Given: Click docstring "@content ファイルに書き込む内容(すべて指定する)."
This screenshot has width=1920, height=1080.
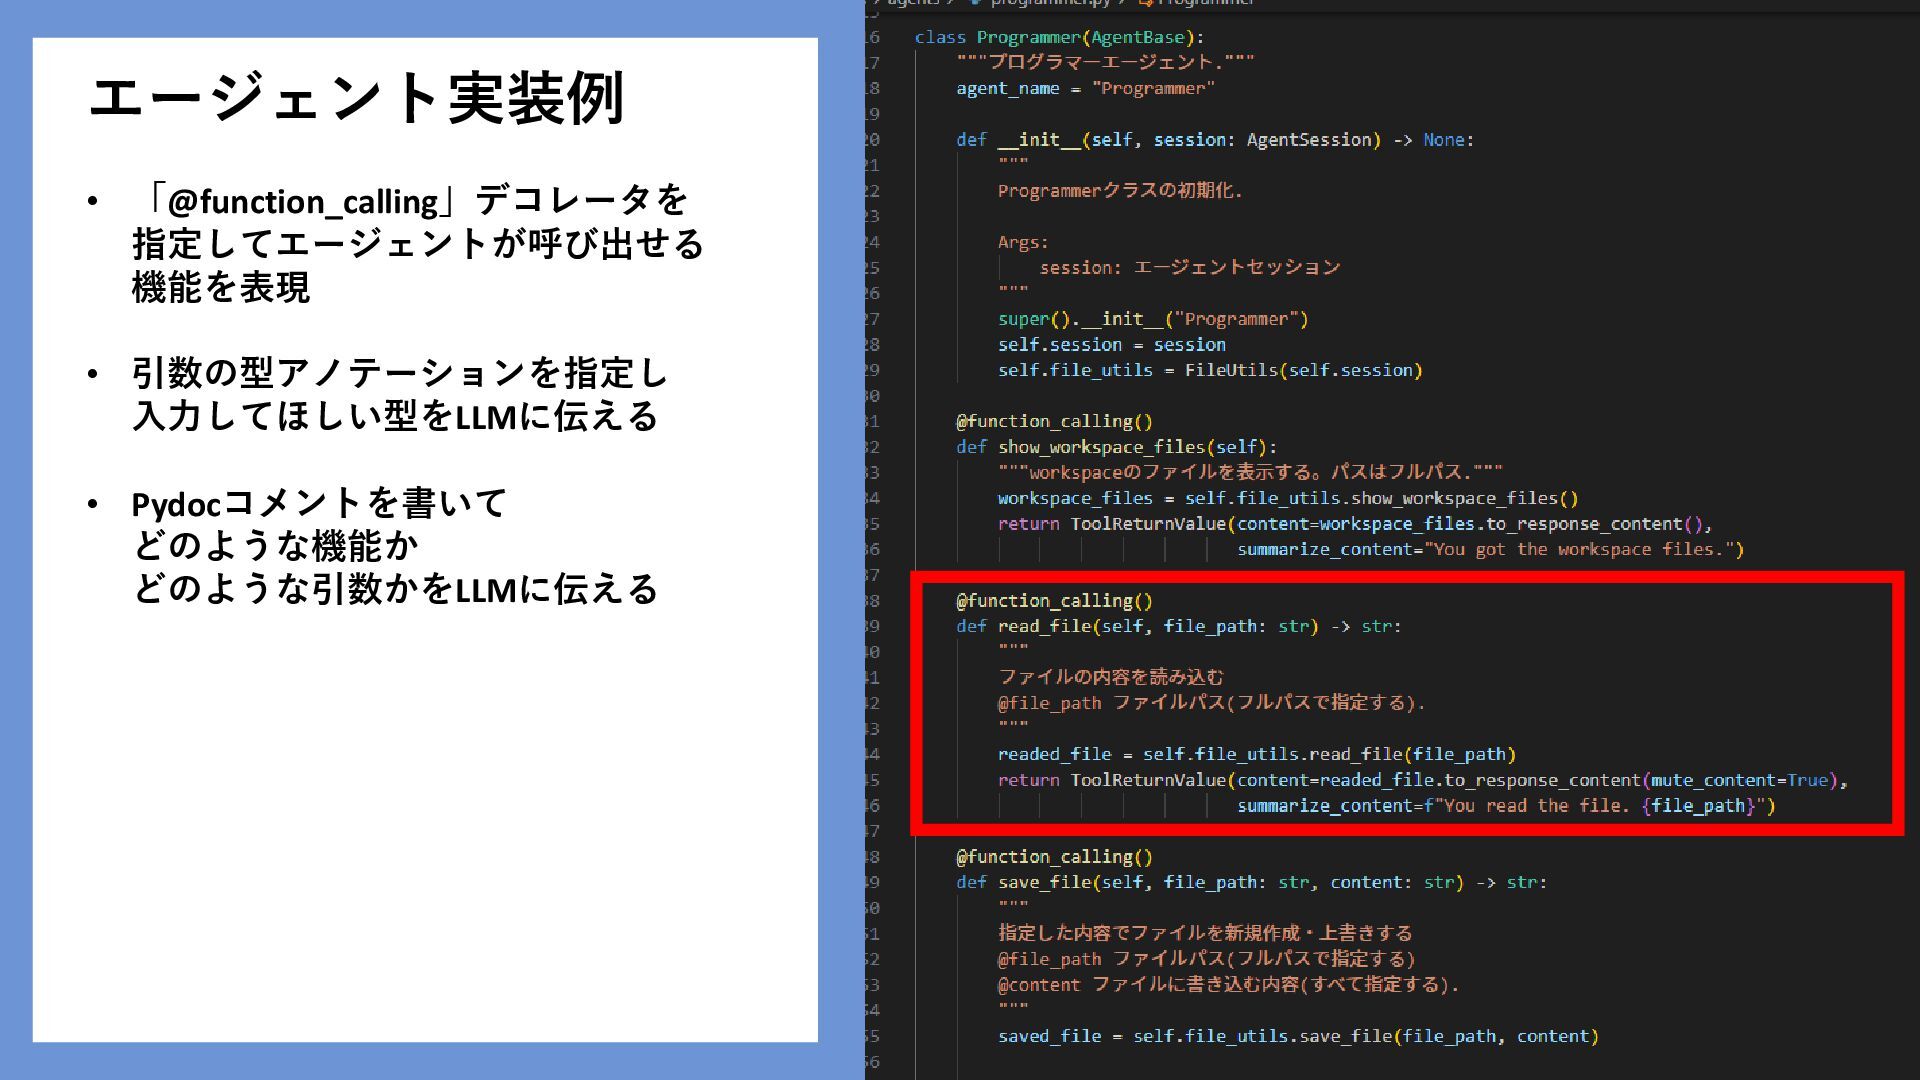Looking at the screenshot, I should (x=1228, y=984).
